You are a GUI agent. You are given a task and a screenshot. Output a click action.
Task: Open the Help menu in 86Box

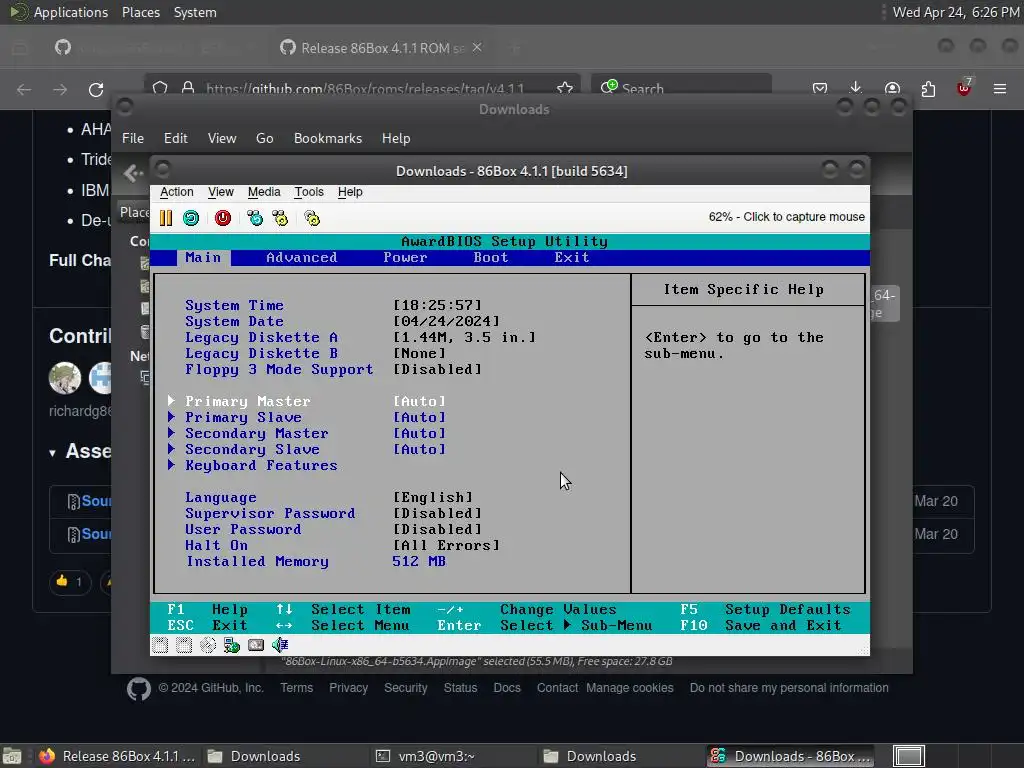click(350, 192)
